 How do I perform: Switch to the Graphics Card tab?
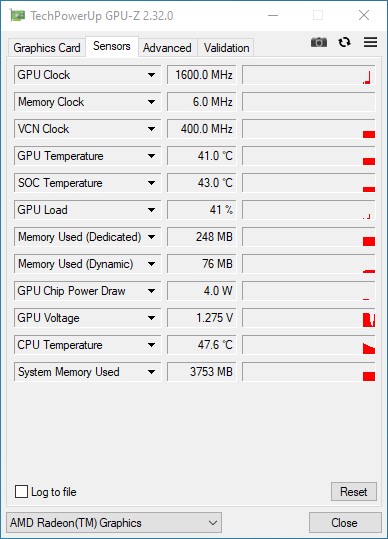click(47, 48)
